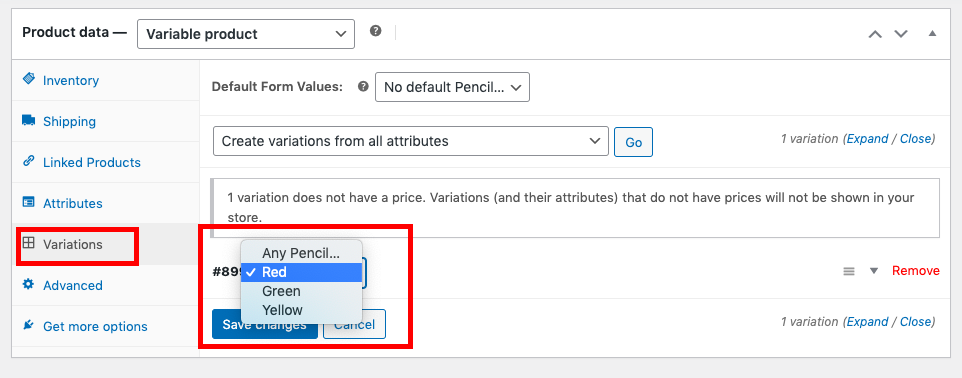Viewport: 962px width, 378px height.
Task: Click the Variations grid icon
Action: 29,243
